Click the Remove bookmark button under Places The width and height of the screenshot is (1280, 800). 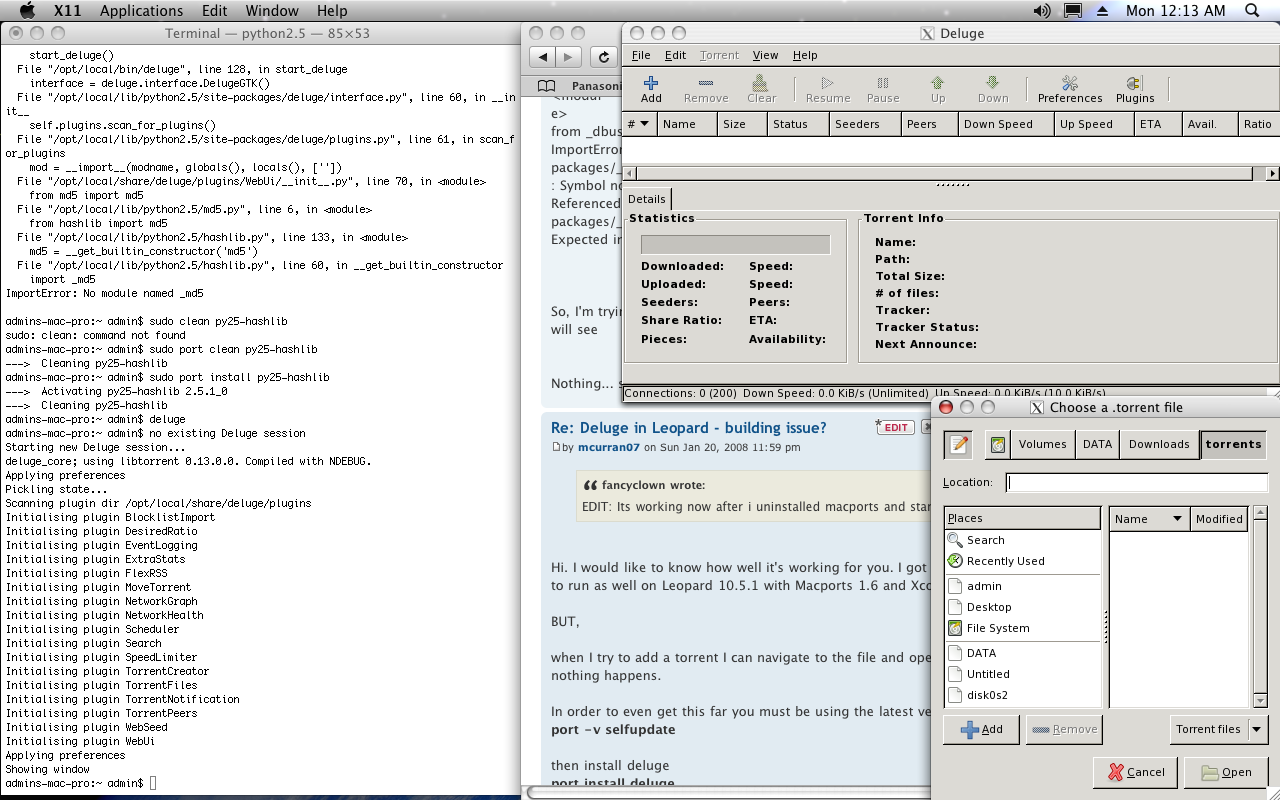pos(1064,729)
